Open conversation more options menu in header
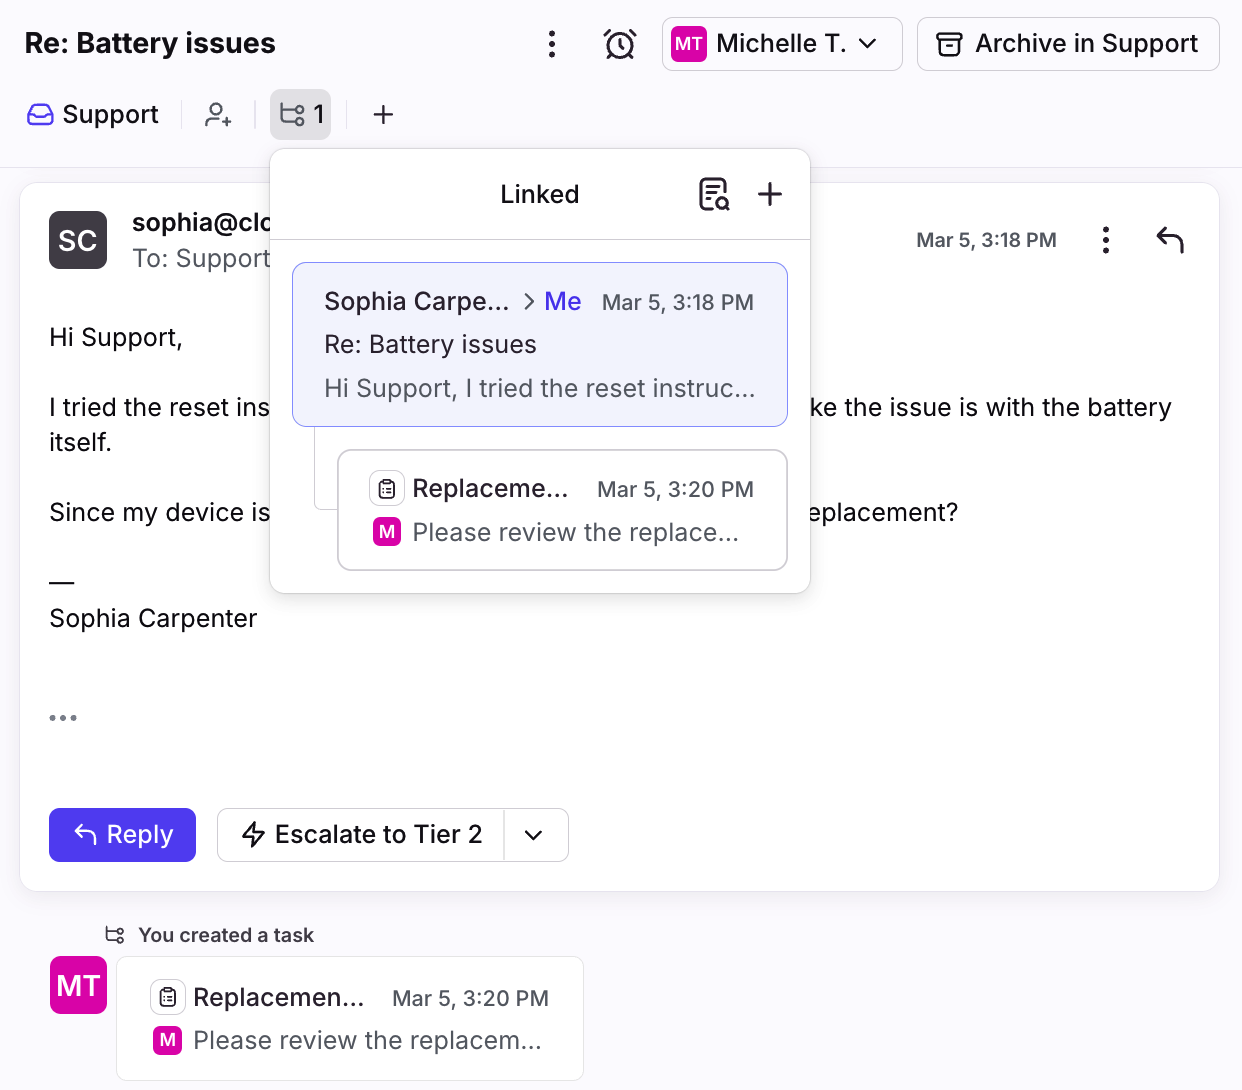Image resolution: width=1242 pixels, height=1090 pixels. (x=552, y=44)
